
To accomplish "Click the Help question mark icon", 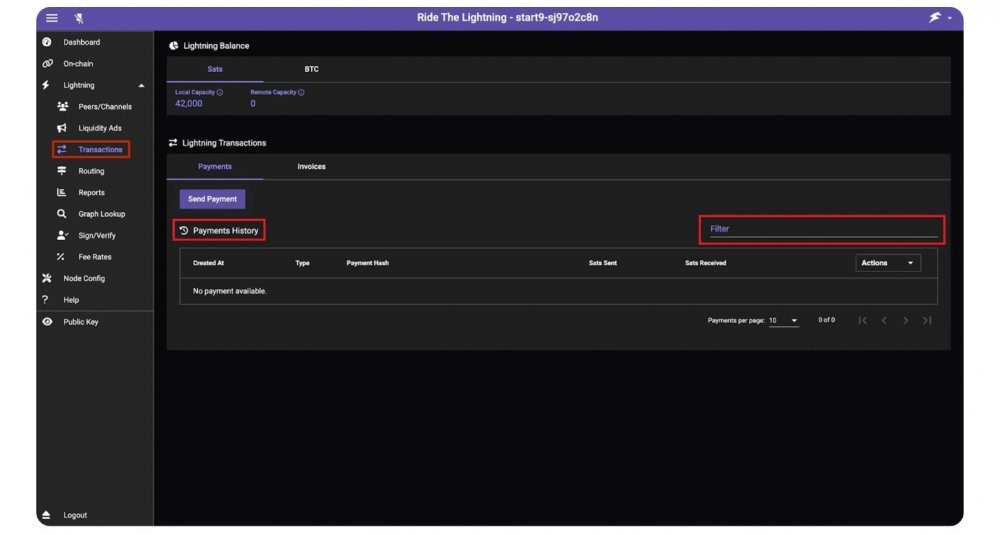I will coord(45,300).
